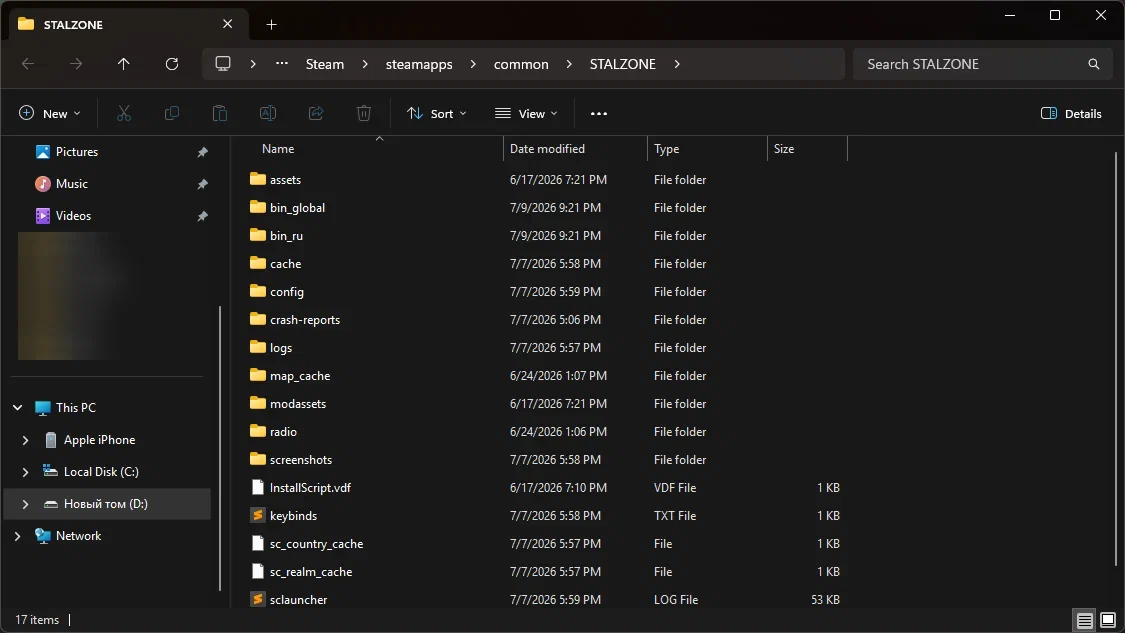Go up one folder with Up arrow
The height and width of the screenshot is (633, 1125).
coord(123,64)
